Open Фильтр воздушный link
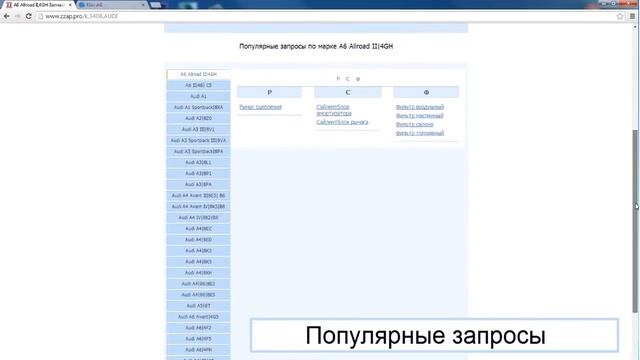 420,107
